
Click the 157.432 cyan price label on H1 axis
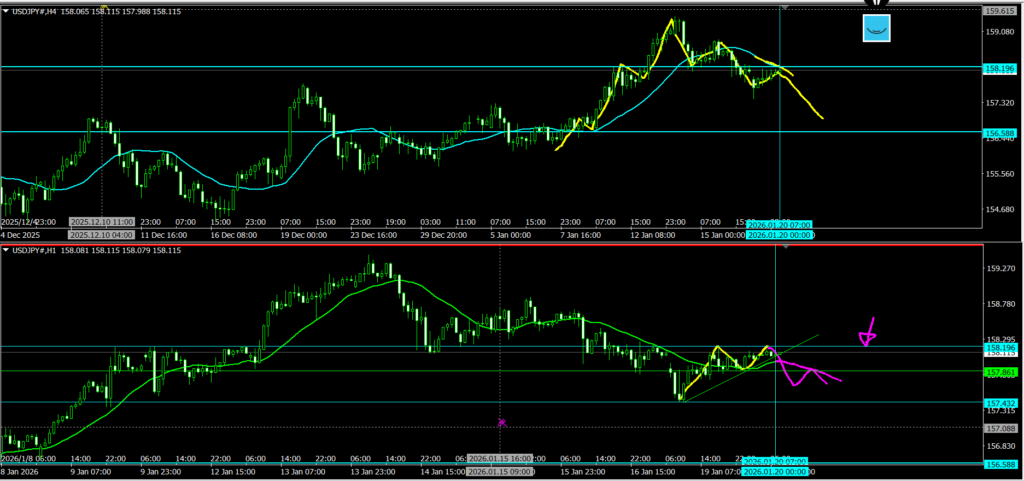(x=1001, y=402)
